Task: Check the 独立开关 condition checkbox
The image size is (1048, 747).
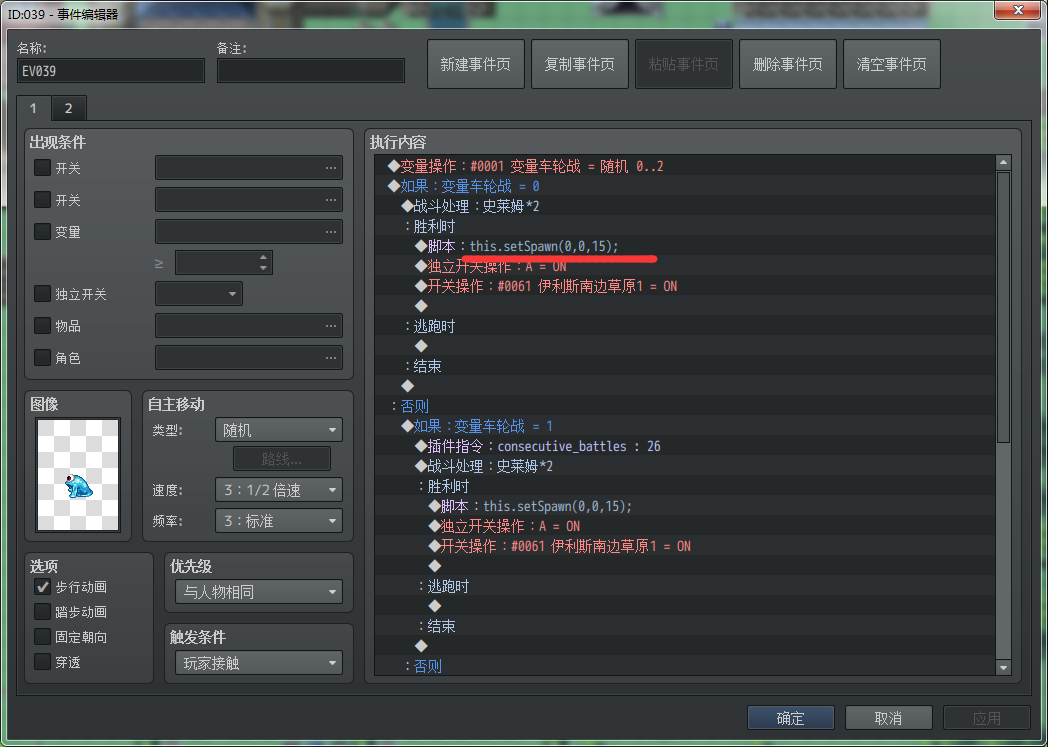Action: (x=42, y=293)
